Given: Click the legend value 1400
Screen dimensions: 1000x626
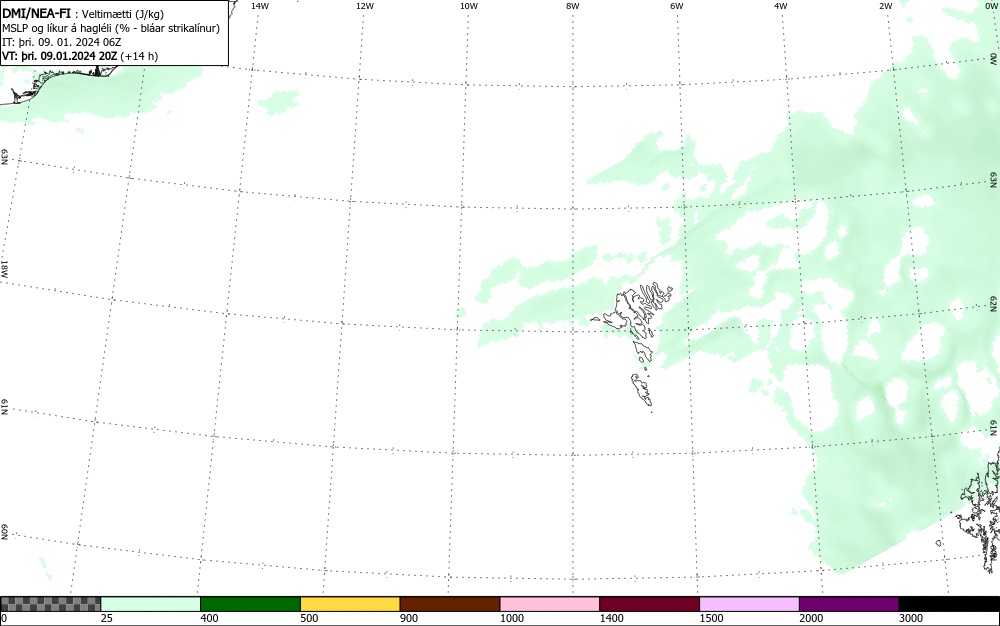Looking at the screenshot, I should [x=611, y=618].
